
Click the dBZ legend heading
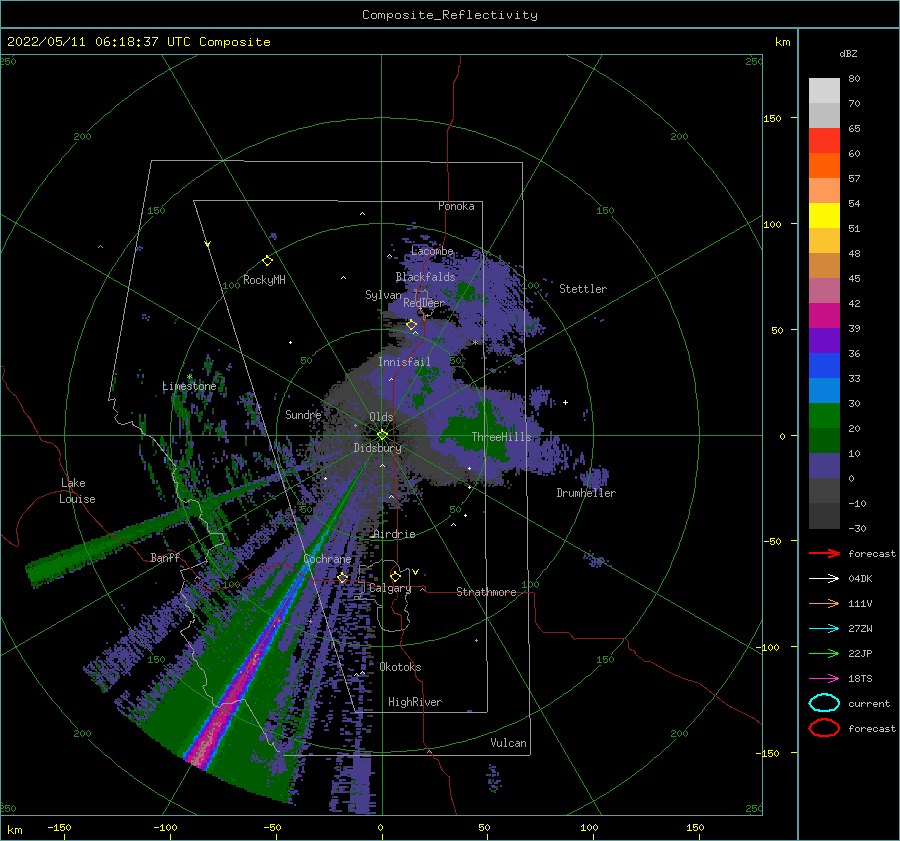point(848,53)
